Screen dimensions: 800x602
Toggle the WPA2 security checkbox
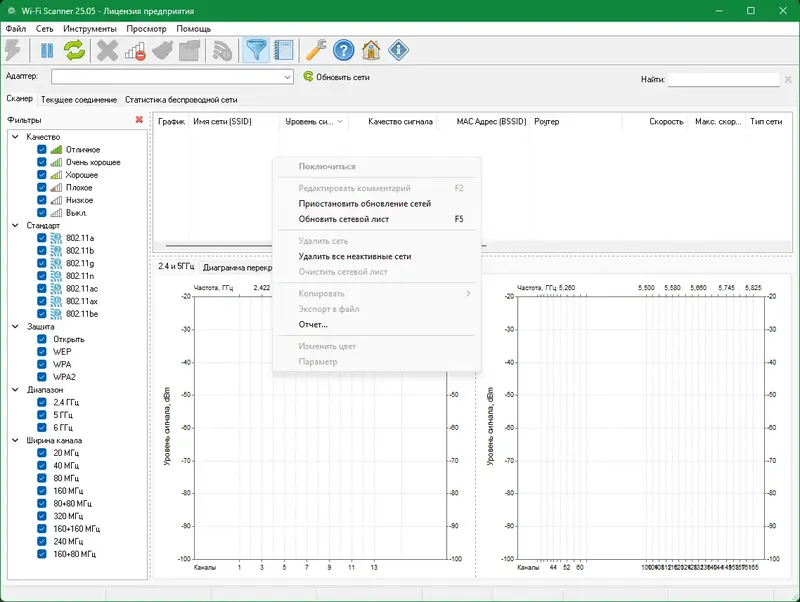click(x=42, y=377)
